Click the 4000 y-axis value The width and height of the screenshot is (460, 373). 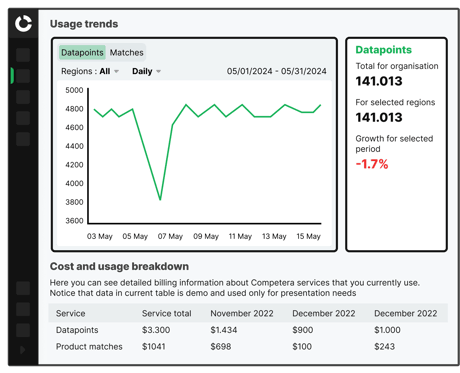pos(74,183)
